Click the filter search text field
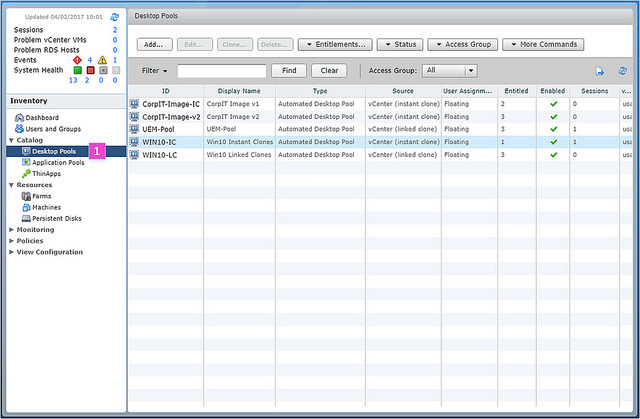 tap(221, 71)
